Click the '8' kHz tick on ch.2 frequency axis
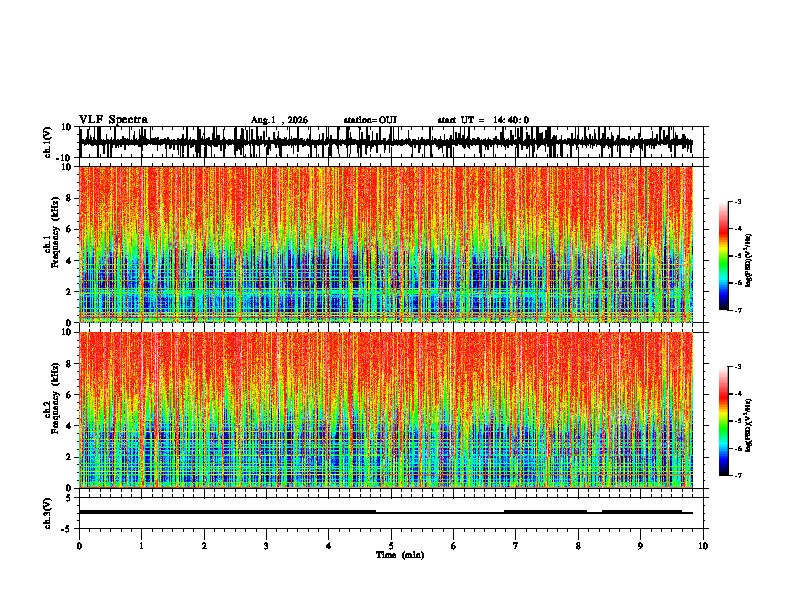This screenshot has width=792, height=612. pos(69,364)
